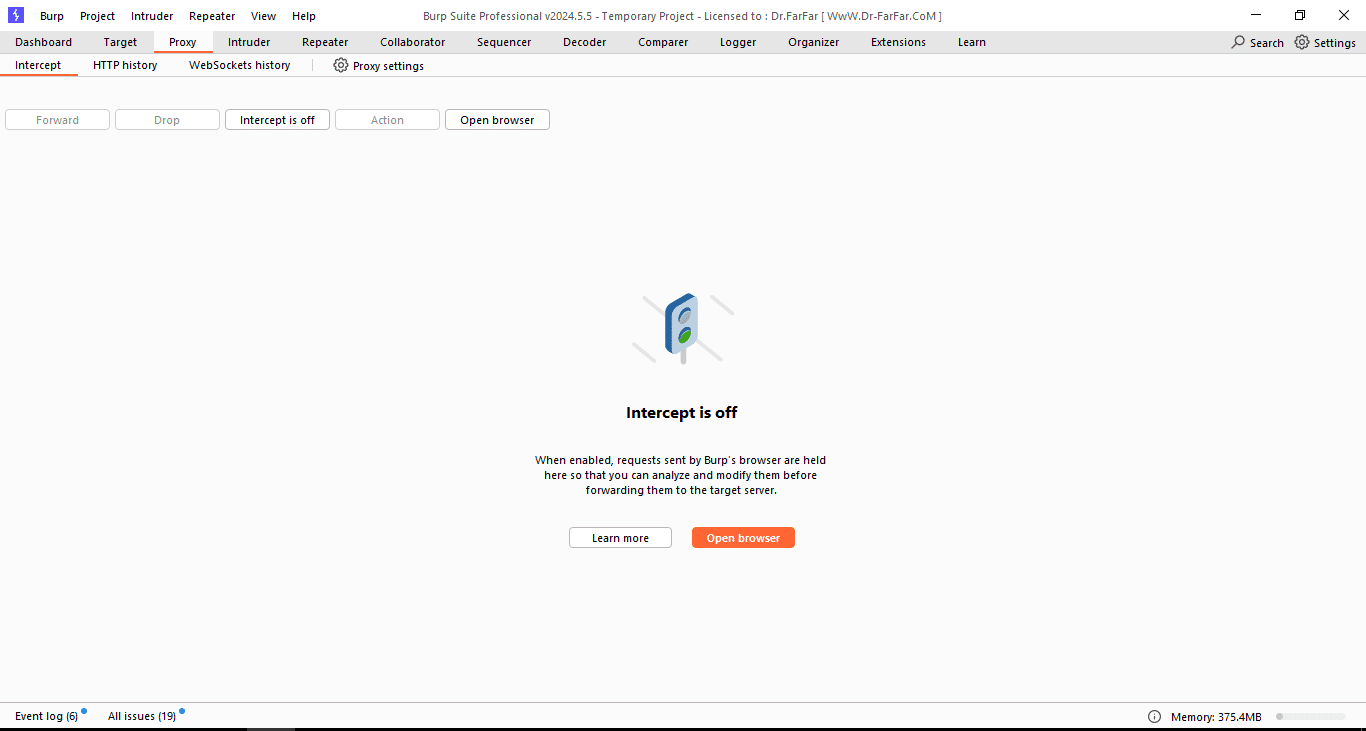Image resolution: width=1366 pixels, height=731 pixels.
Task: Select the Intercept sub-tab
Action: pos(38,65)
